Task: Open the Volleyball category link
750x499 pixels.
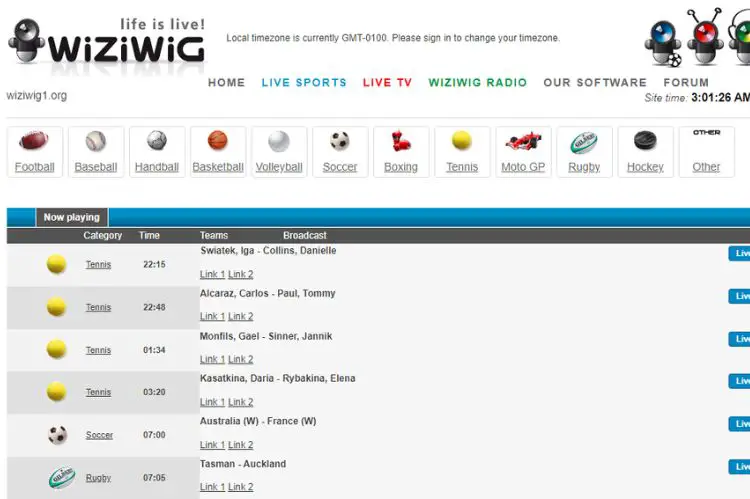Action: point(279,167)
